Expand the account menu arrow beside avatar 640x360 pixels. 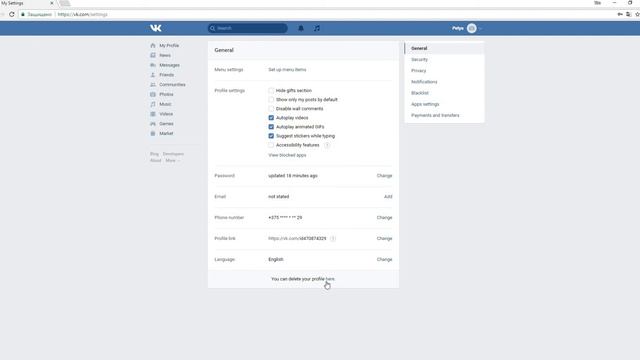(x=480, y=29)
